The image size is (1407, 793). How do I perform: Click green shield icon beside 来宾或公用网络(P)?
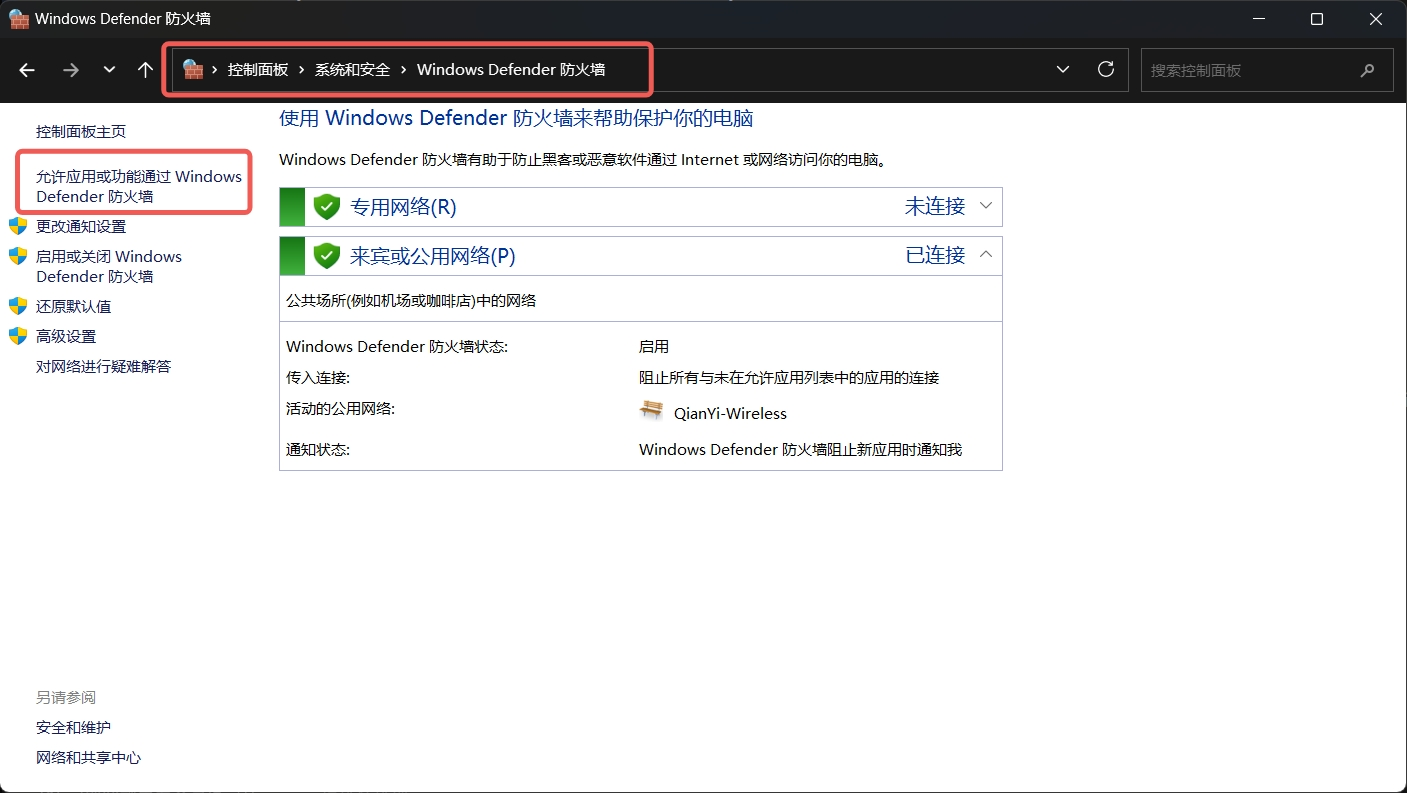click(x=327, y=256)
